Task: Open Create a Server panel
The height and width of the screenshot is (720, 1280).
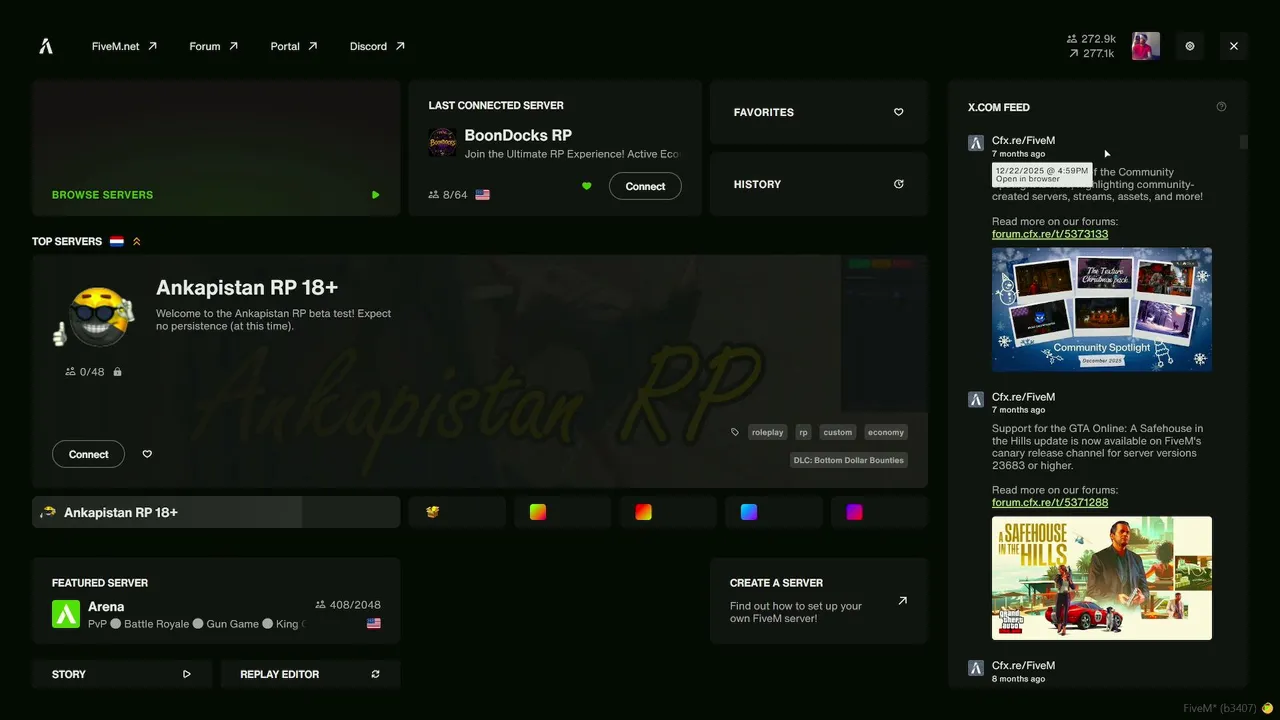Action: click(819, 601)
